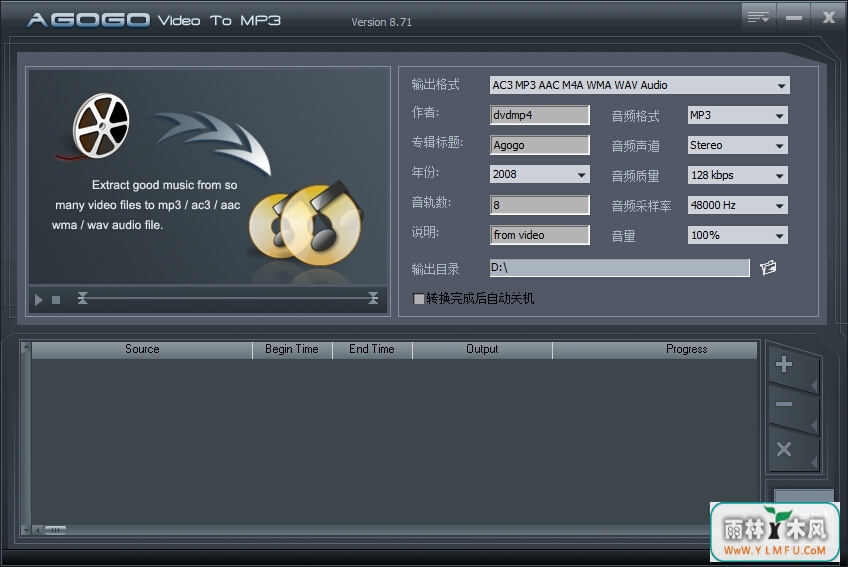Click the music disc graphic in preview
This screenshot has height=567, width=848.
click(x=306, y=223)
